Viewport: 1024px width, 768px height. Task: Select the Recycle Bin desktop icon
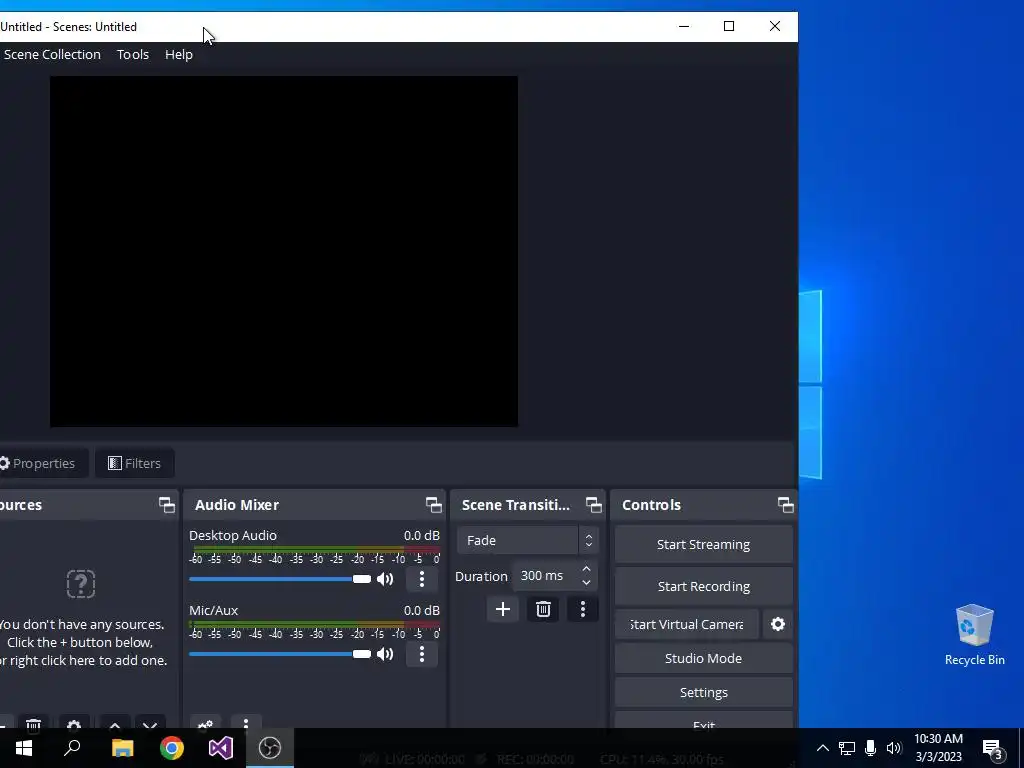(x=974, y=635)
